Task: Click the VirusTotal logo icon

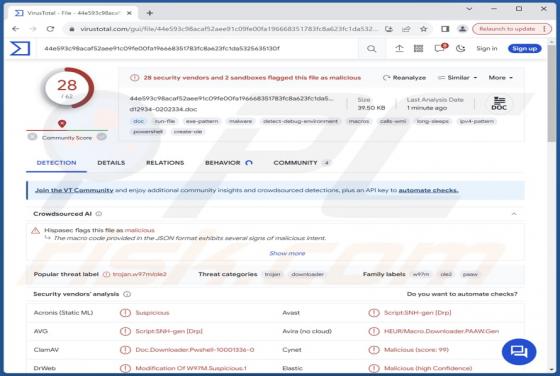Action: click(20, 49)
